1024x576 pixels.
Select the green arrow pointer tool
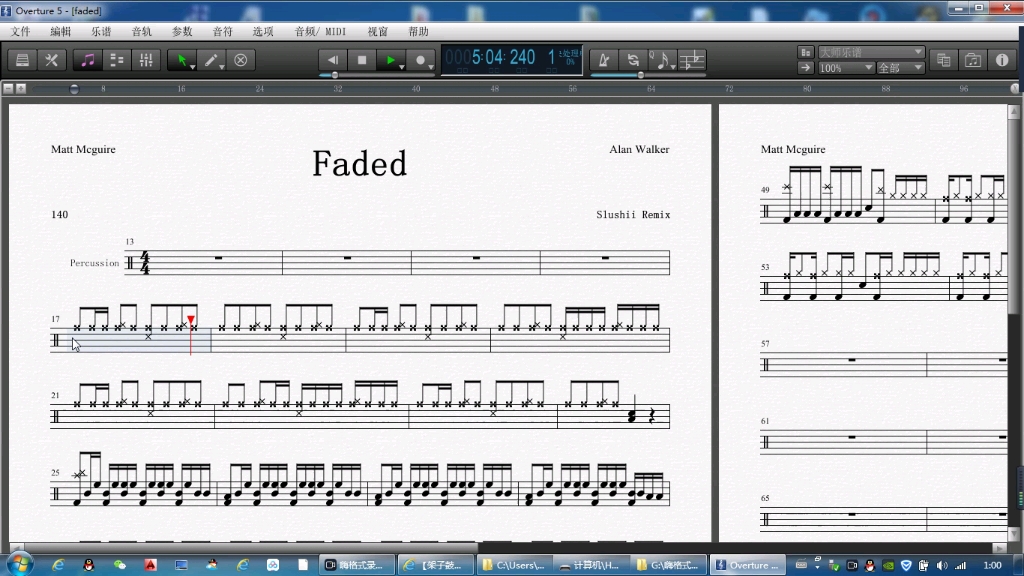pos(181,60)
